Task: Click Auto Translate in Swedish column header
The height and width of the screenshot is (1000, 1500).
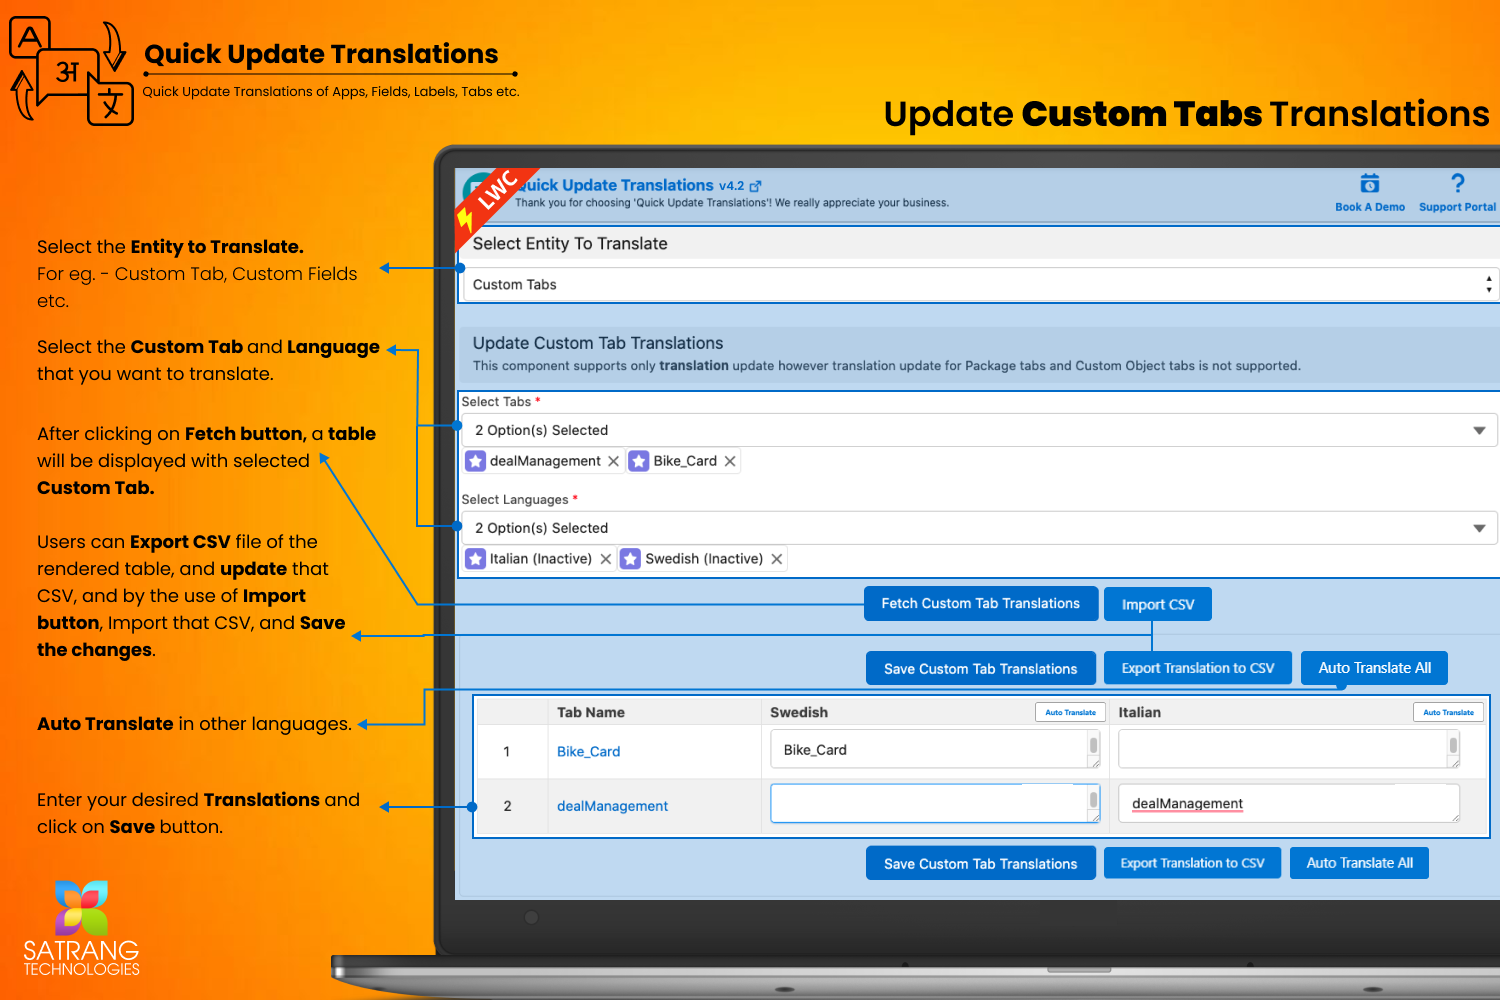Action: click(x=1070, y=712)
